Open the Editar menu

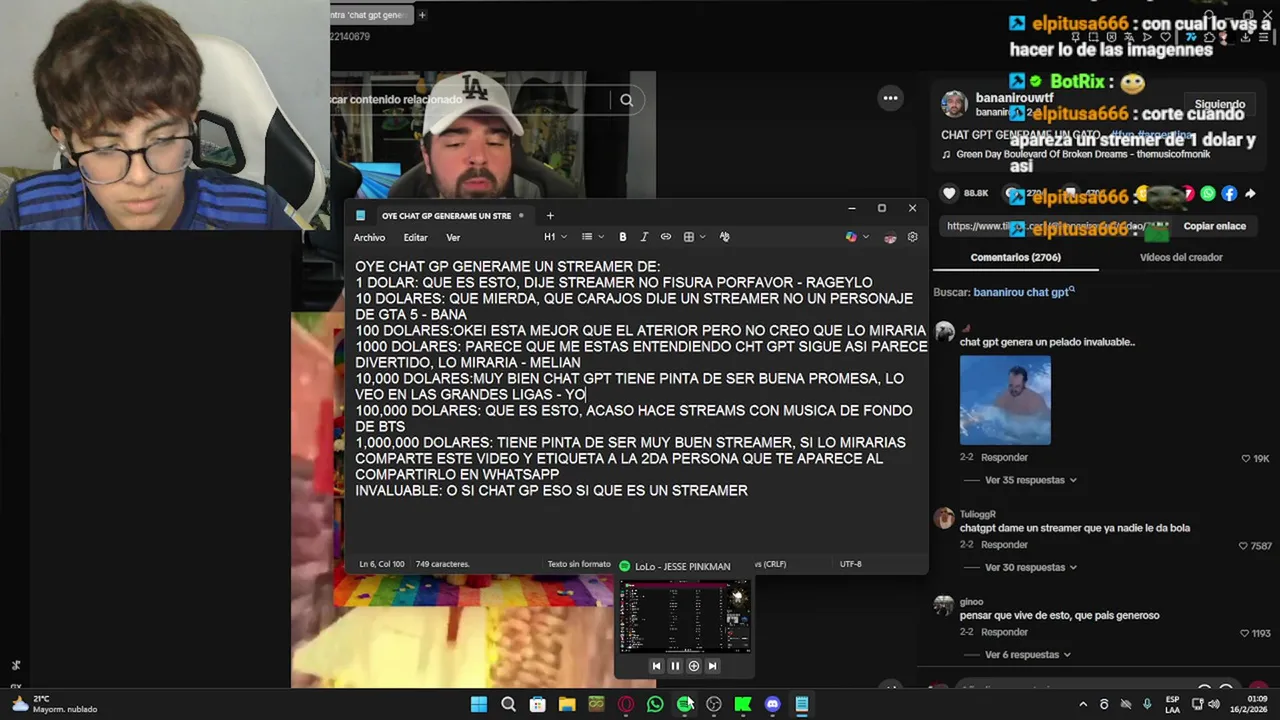pos(415,237)
